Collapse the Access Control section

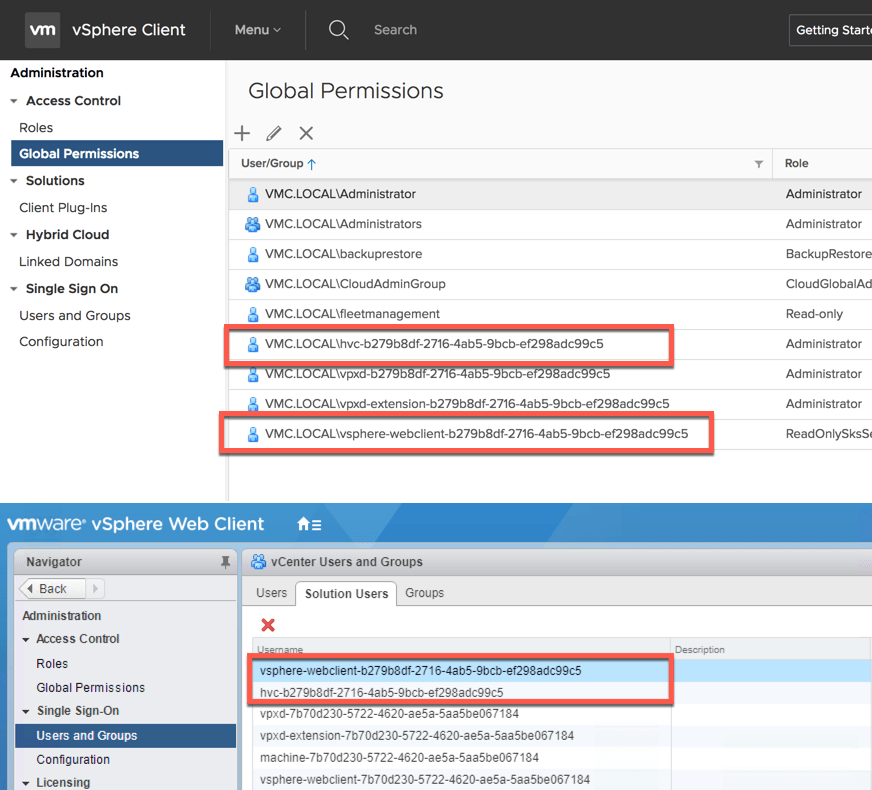point(14,101)
